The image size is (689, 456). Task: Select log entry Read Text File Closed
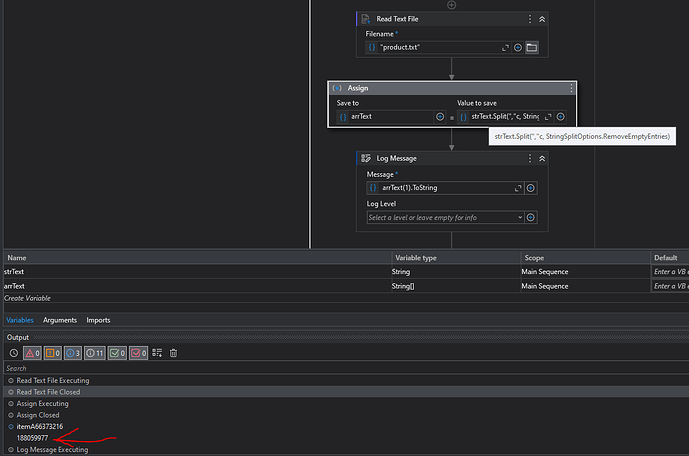(48, 392)
